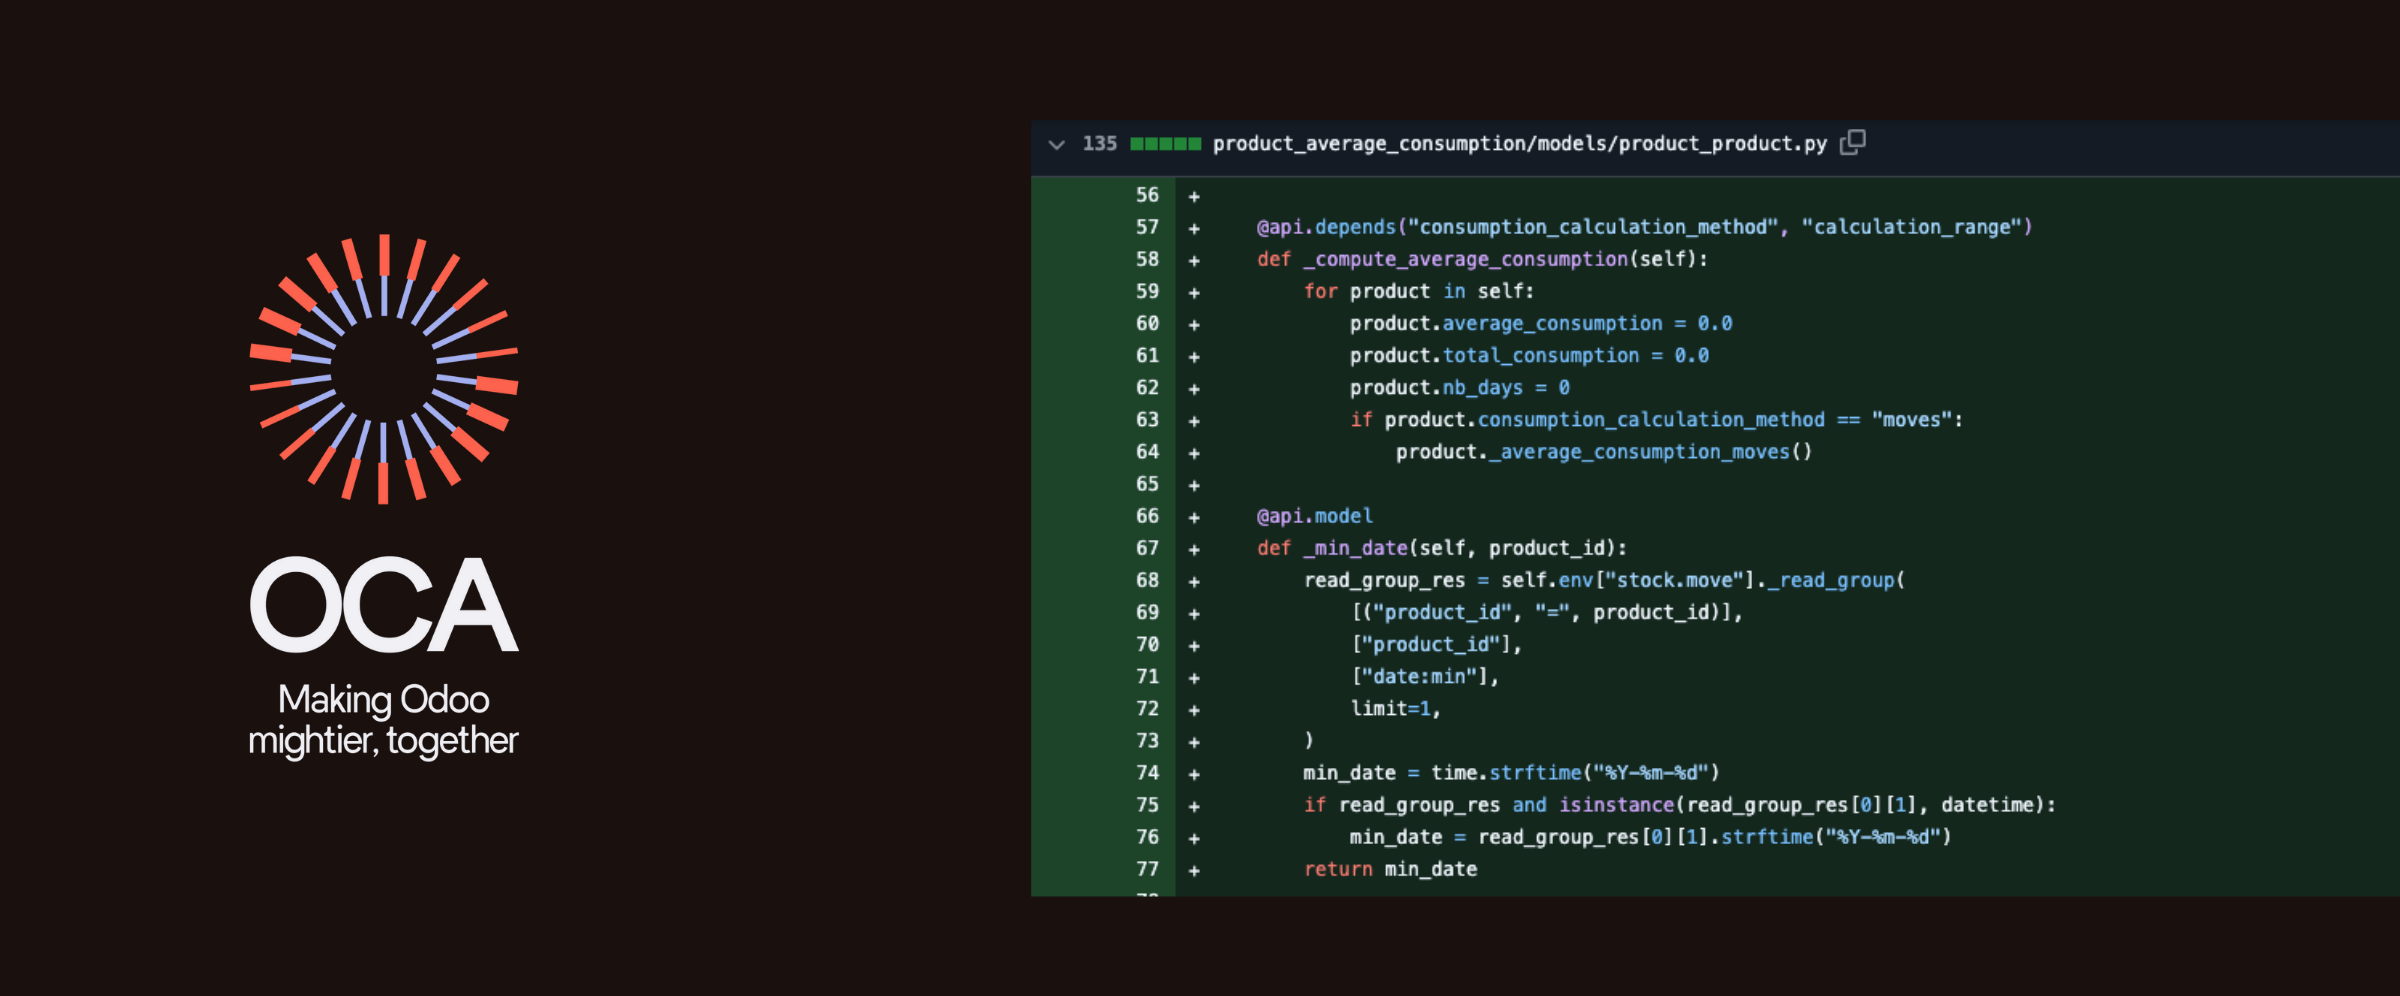Select line number 59
Screen dimensions: 2400x996
click(x=1147, y=291)
